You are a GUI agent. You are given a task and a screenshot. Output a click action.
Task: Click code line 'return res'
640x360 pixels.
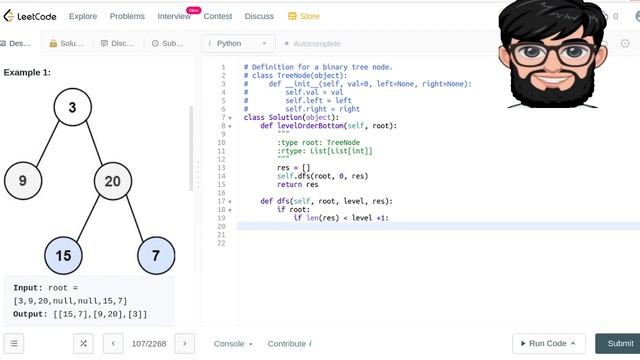coord(298,184)
